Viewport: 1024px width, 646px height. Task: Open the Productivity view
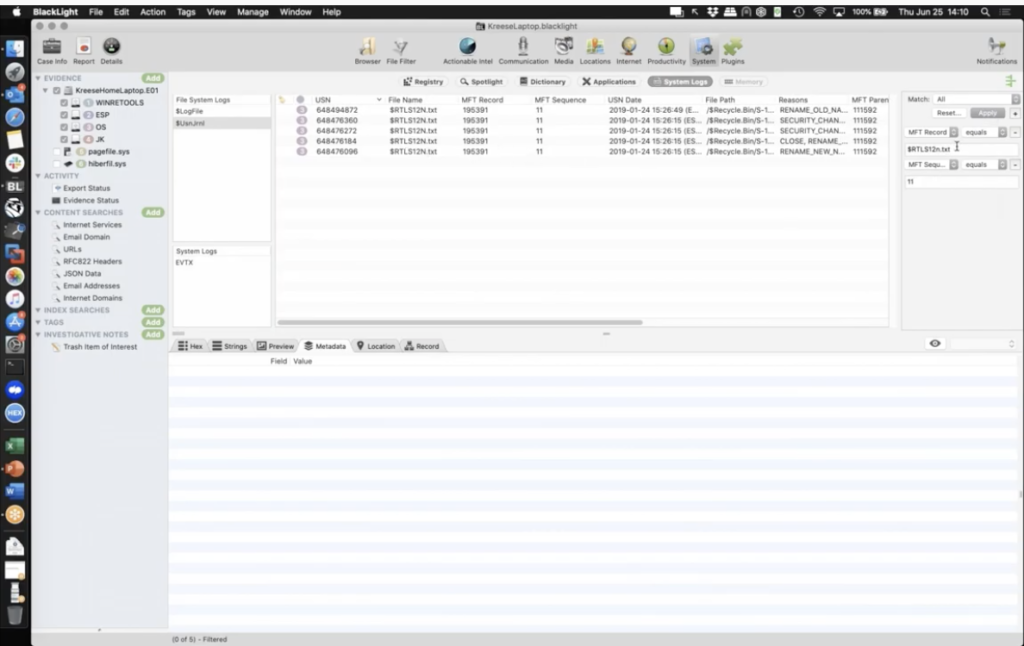666,51
